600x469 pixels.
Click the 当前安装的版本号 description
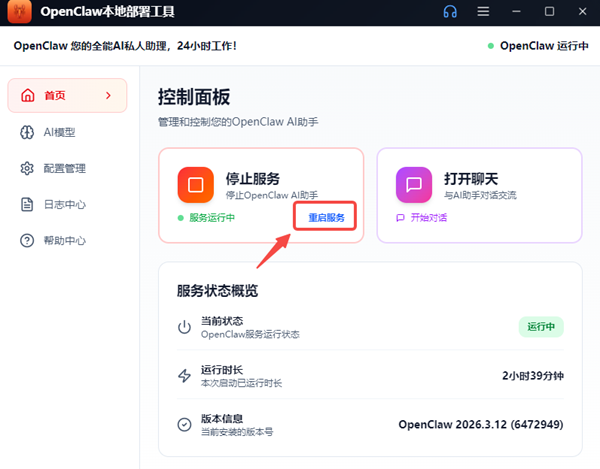(x=237, y=432)
